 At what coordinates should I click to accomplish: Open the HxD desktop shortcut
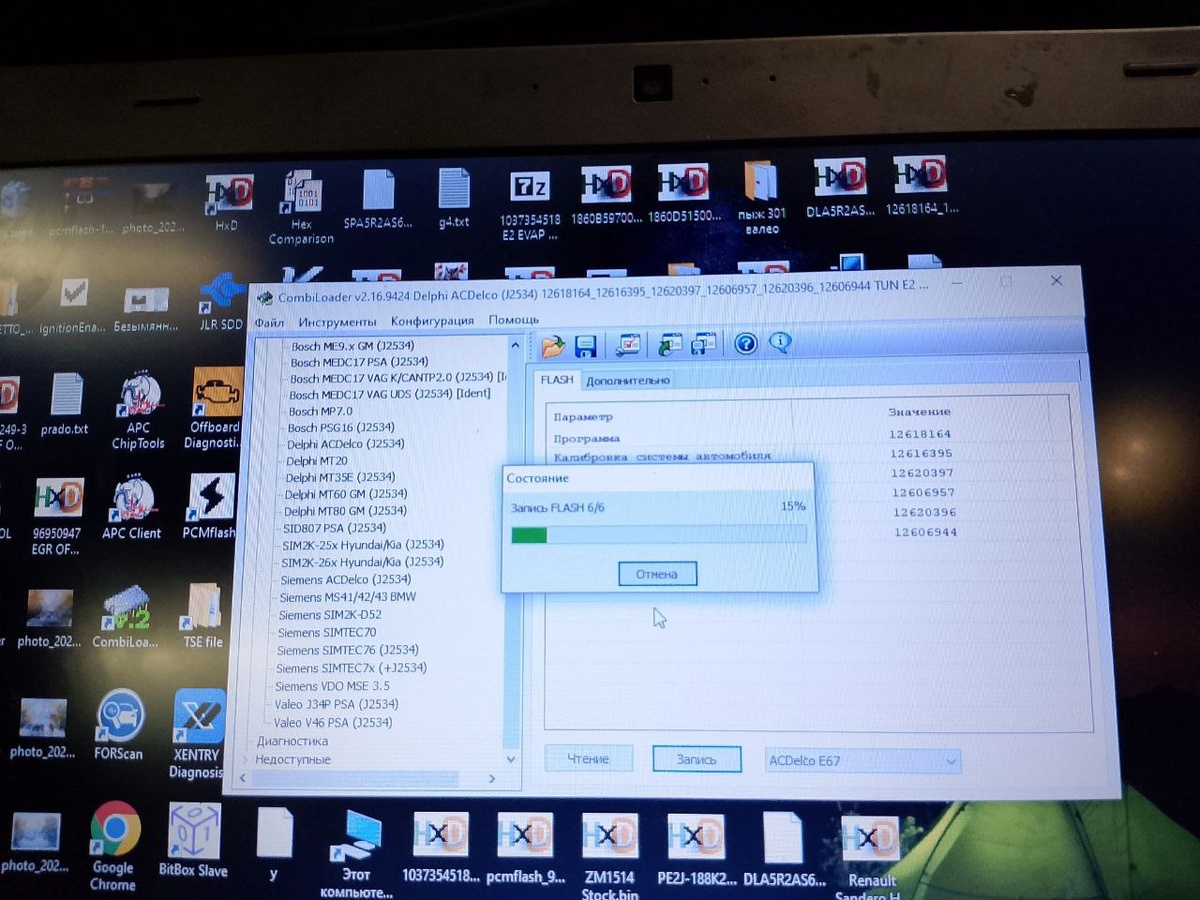click(x=228, y=203)
